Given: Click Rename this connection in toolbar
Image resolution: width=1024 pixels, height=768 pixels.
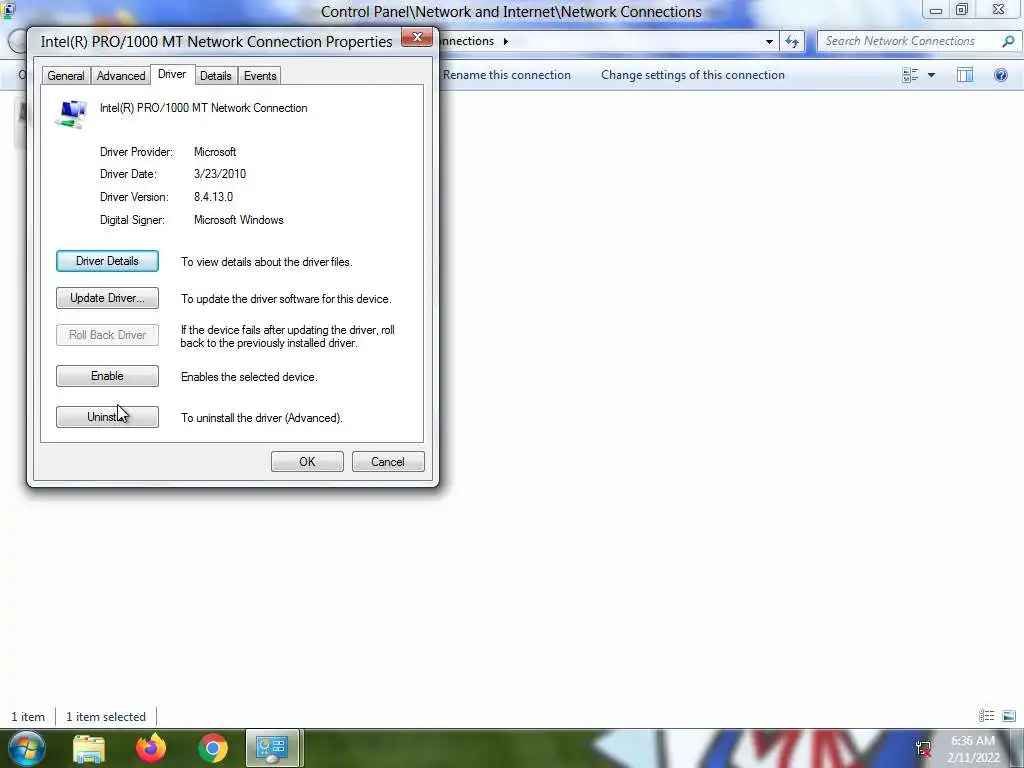Looking at the screenshot, I should tap(507, 75).
